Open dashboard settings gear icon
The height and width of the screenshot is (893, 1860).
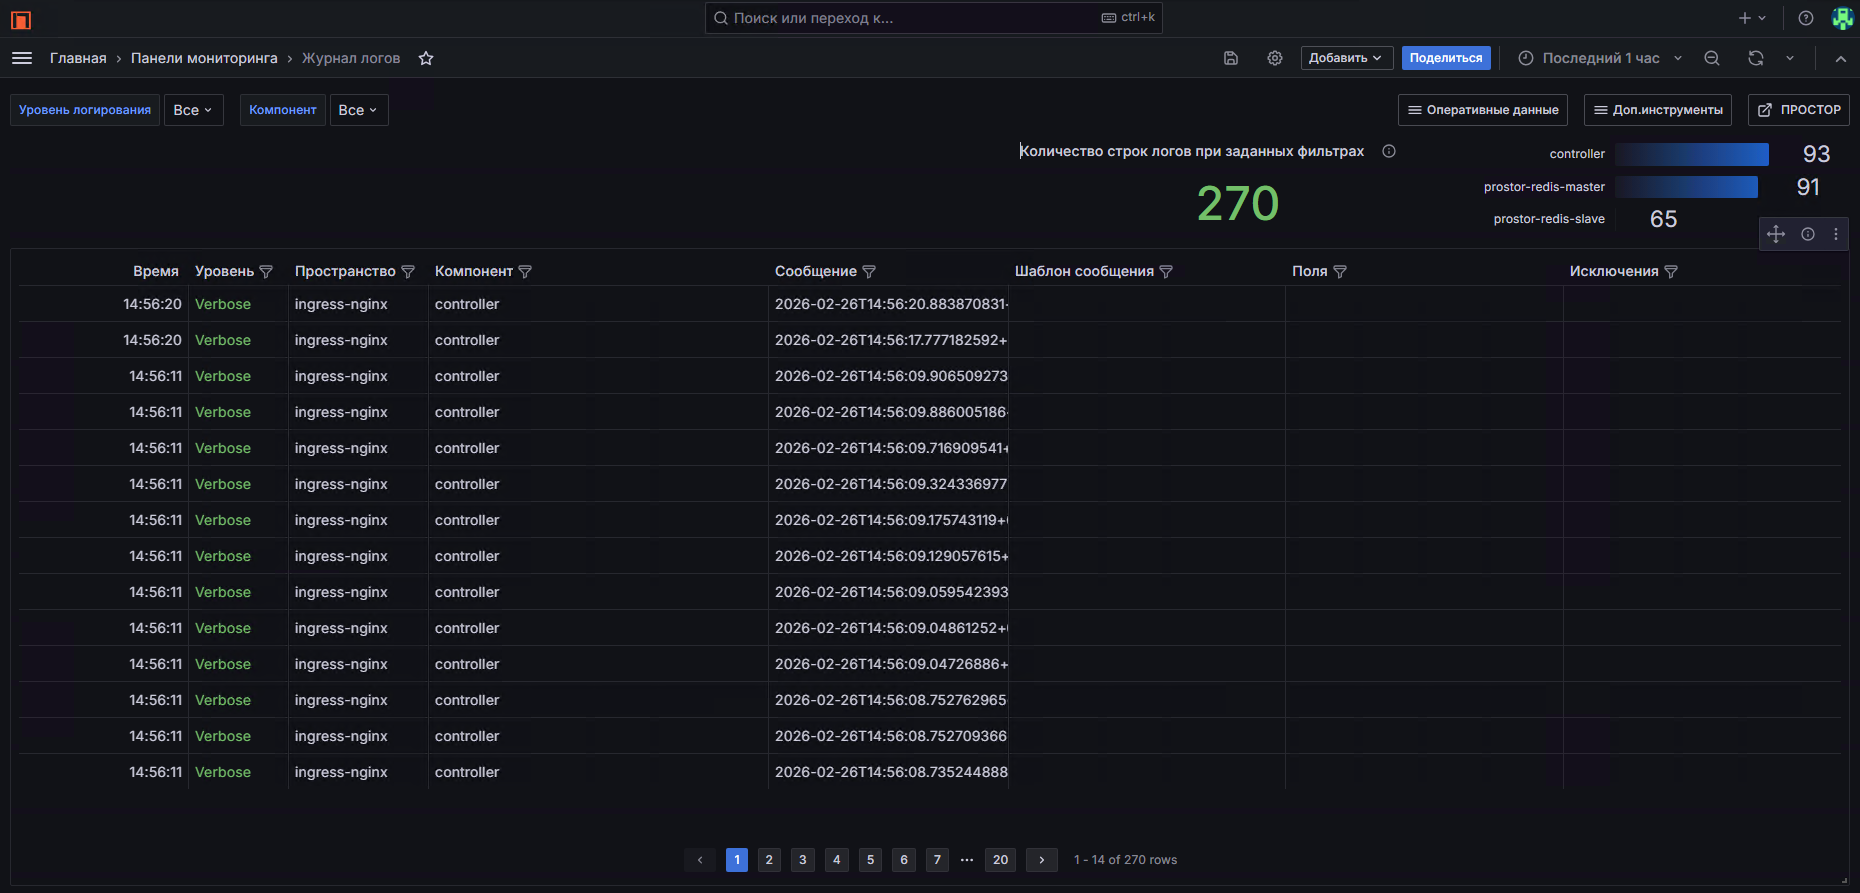pyautogui.click(x=1275, y=58)
